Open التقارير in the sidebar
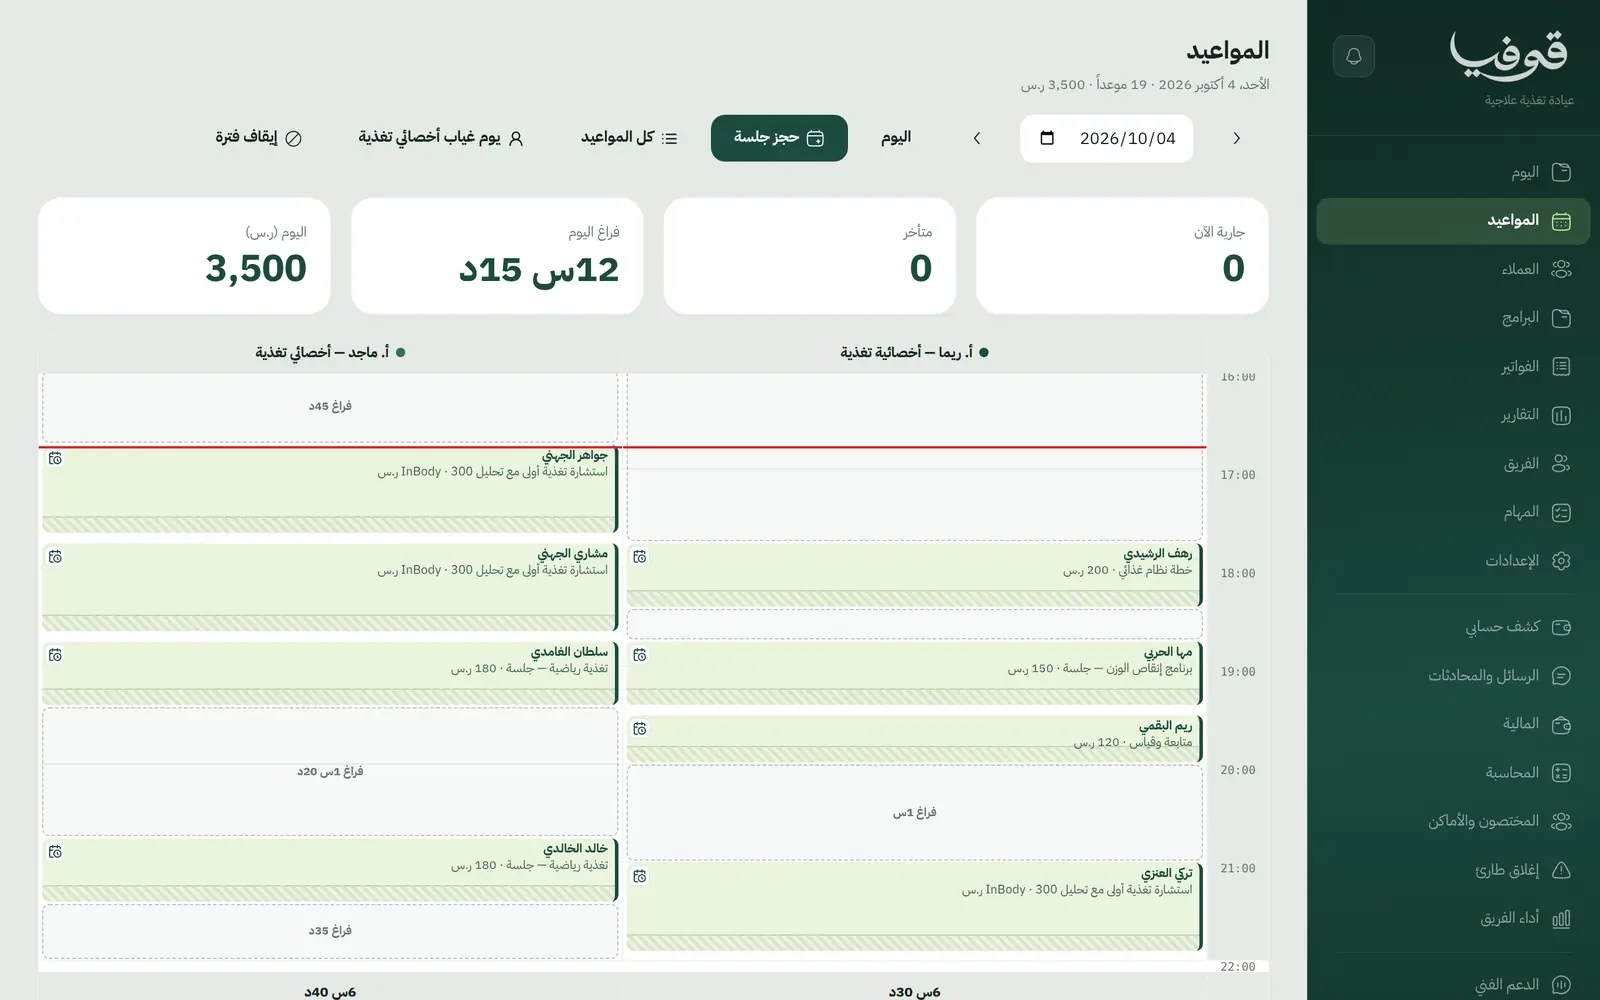This screenshot has height=1000, width=1600. (x=1453, y=415)
